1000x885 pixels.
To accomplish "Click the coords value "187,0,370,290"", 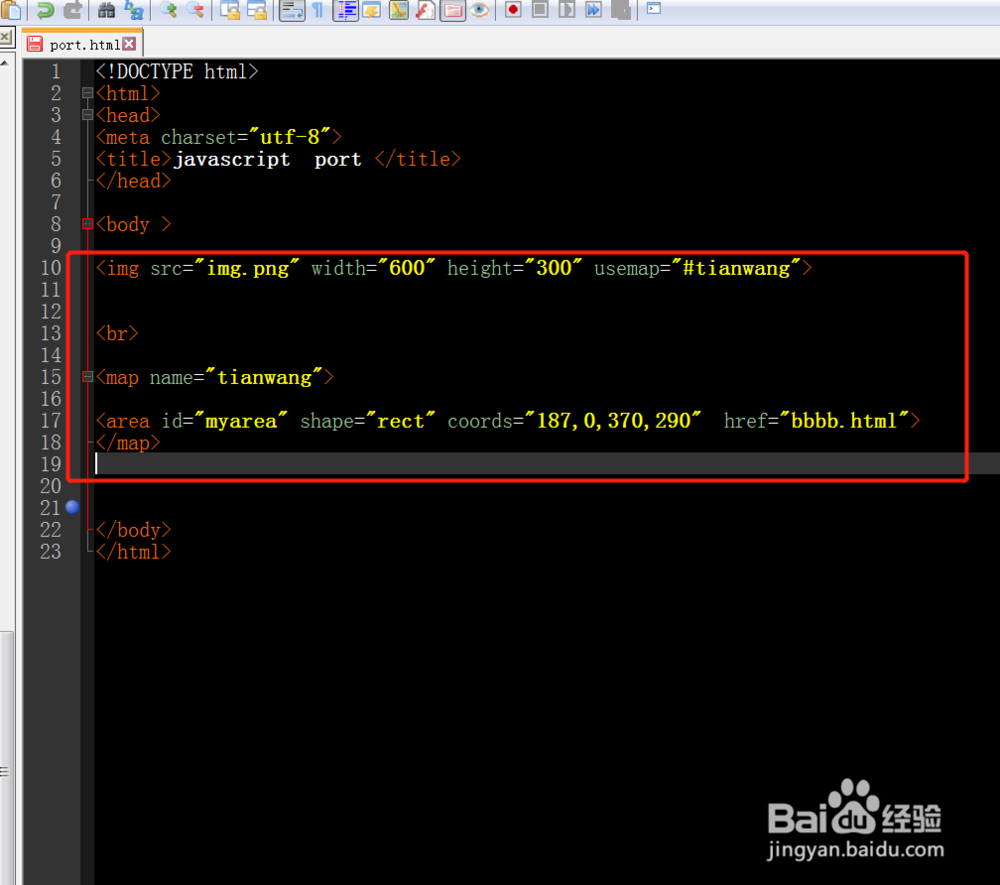I will pyautogui.click(x=614, y=421).
